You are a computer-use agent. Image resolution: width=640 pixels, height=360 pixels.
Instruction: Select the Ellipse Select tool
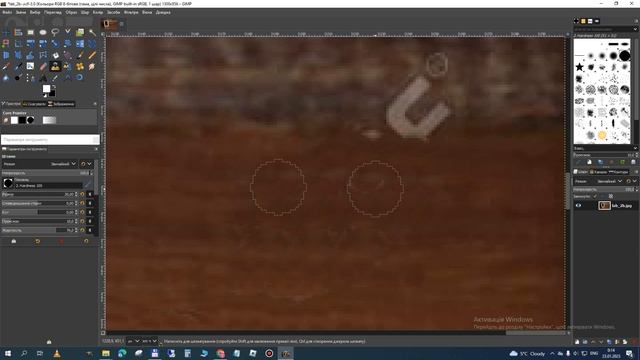(x=43, y=32)
